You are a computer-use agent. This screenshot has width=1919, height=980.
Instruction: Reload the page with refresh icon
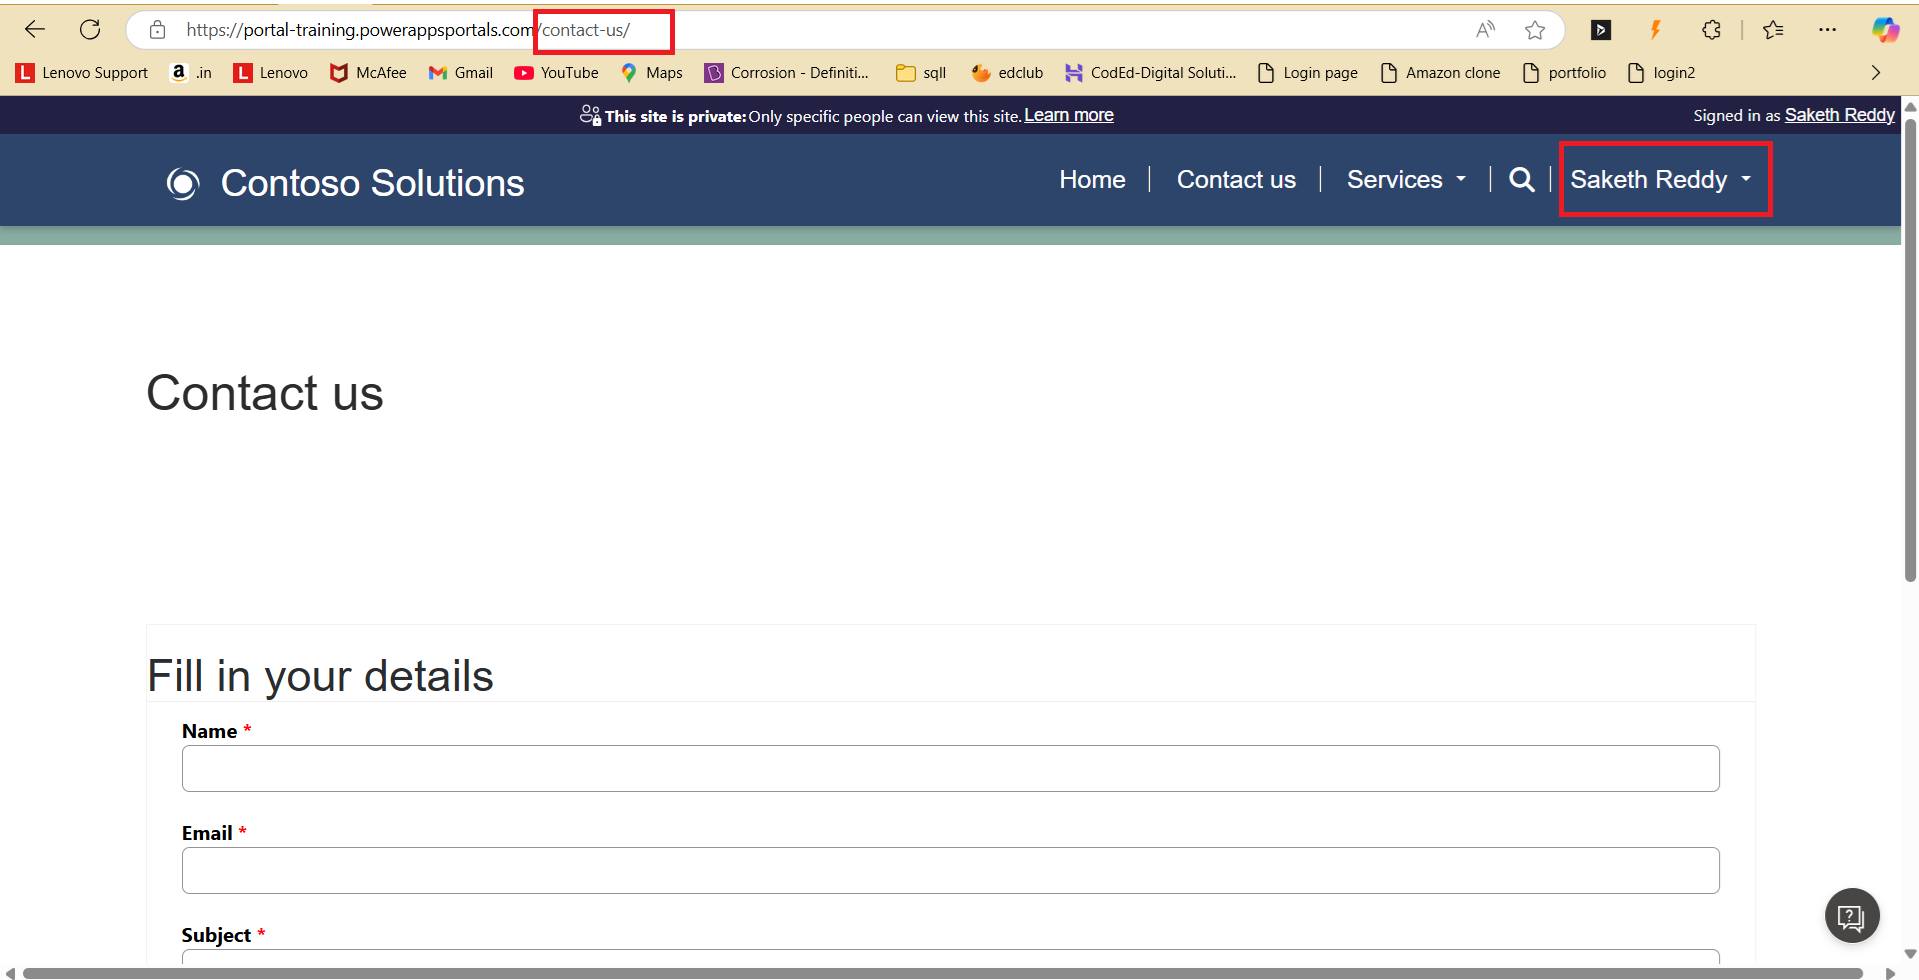coord(90,30)
